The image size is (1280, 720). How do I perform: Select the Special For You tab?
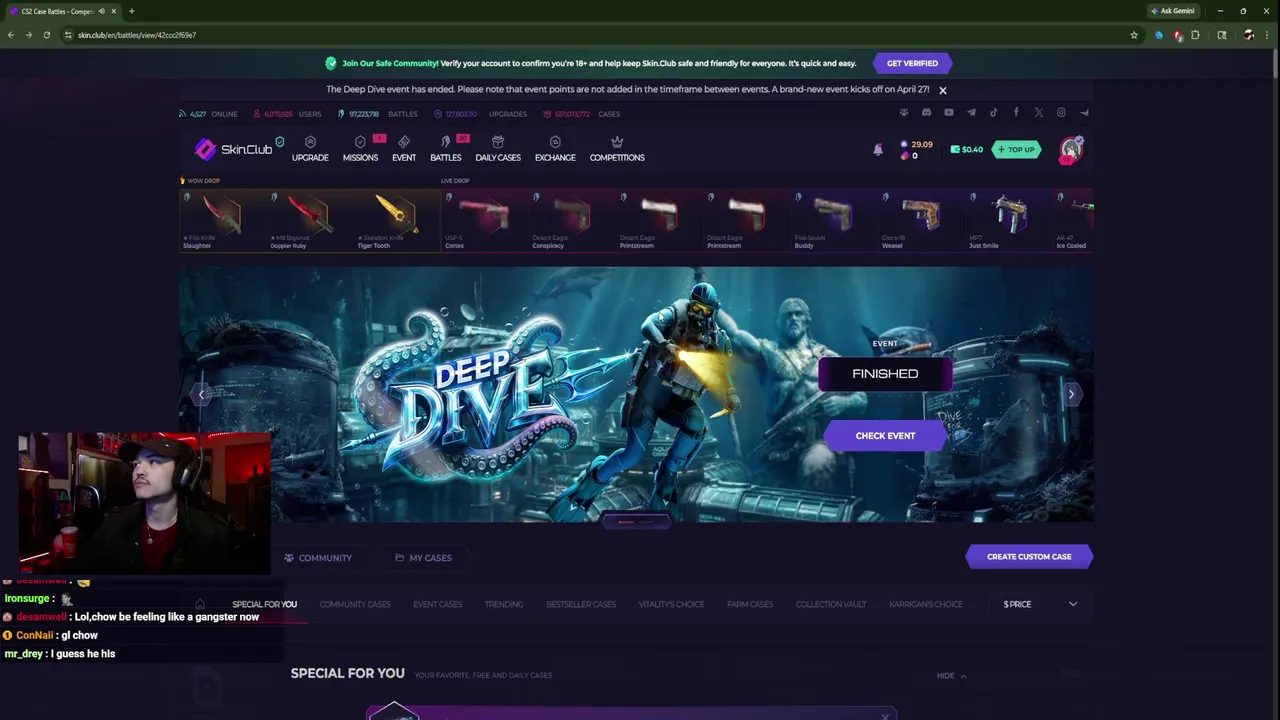pyautogui.click(x=264, y=604)
